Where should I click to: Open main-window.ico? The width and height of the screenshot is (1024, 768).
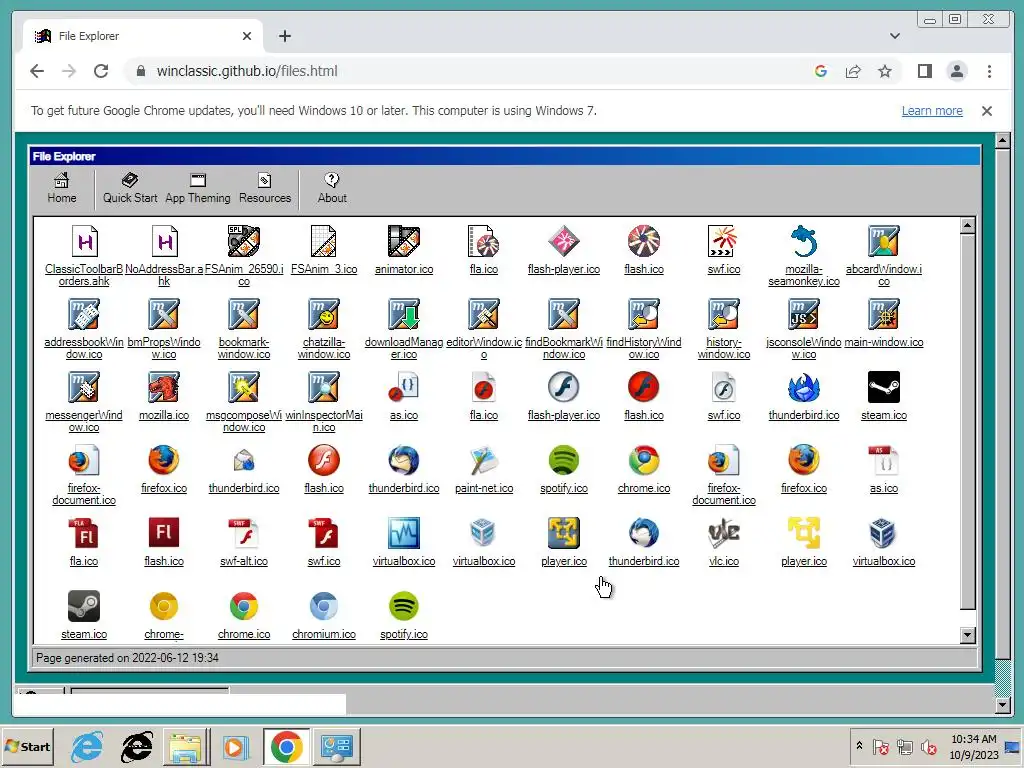(x=884, y=323)
